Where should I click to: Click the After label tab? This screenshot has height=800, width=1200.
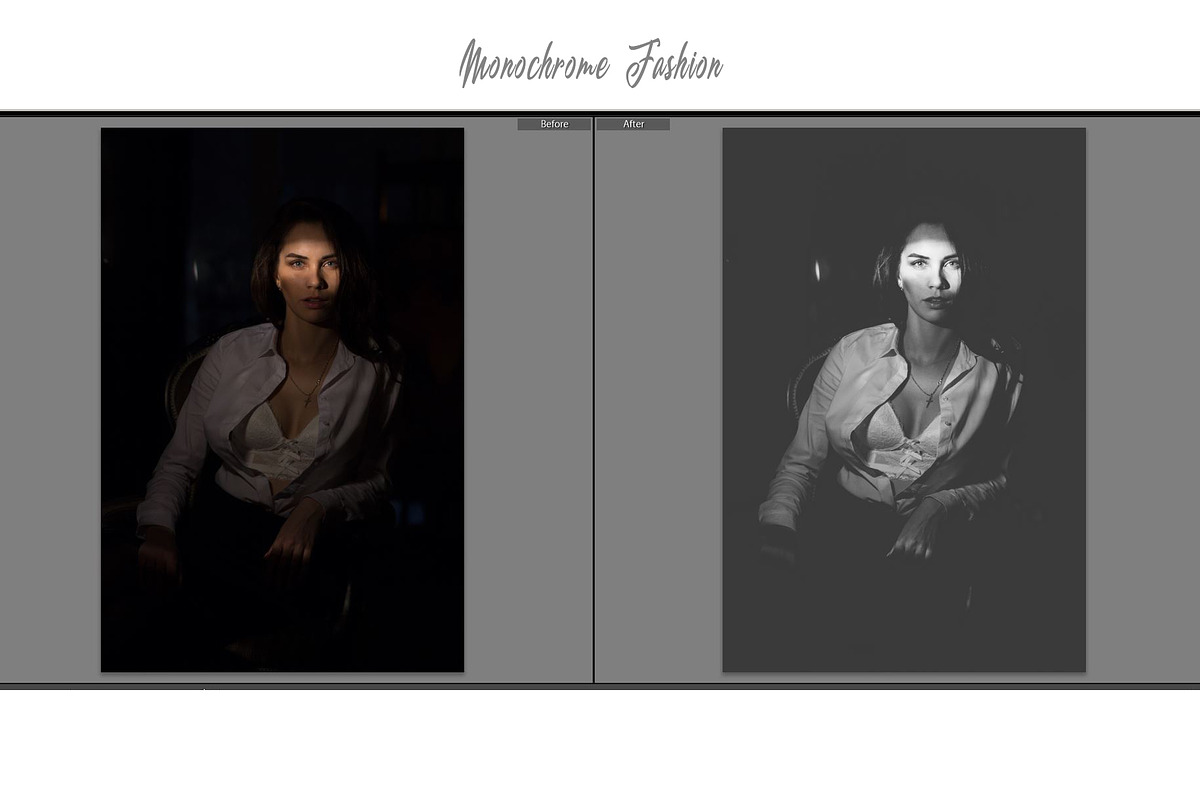(x=633, y=124)
